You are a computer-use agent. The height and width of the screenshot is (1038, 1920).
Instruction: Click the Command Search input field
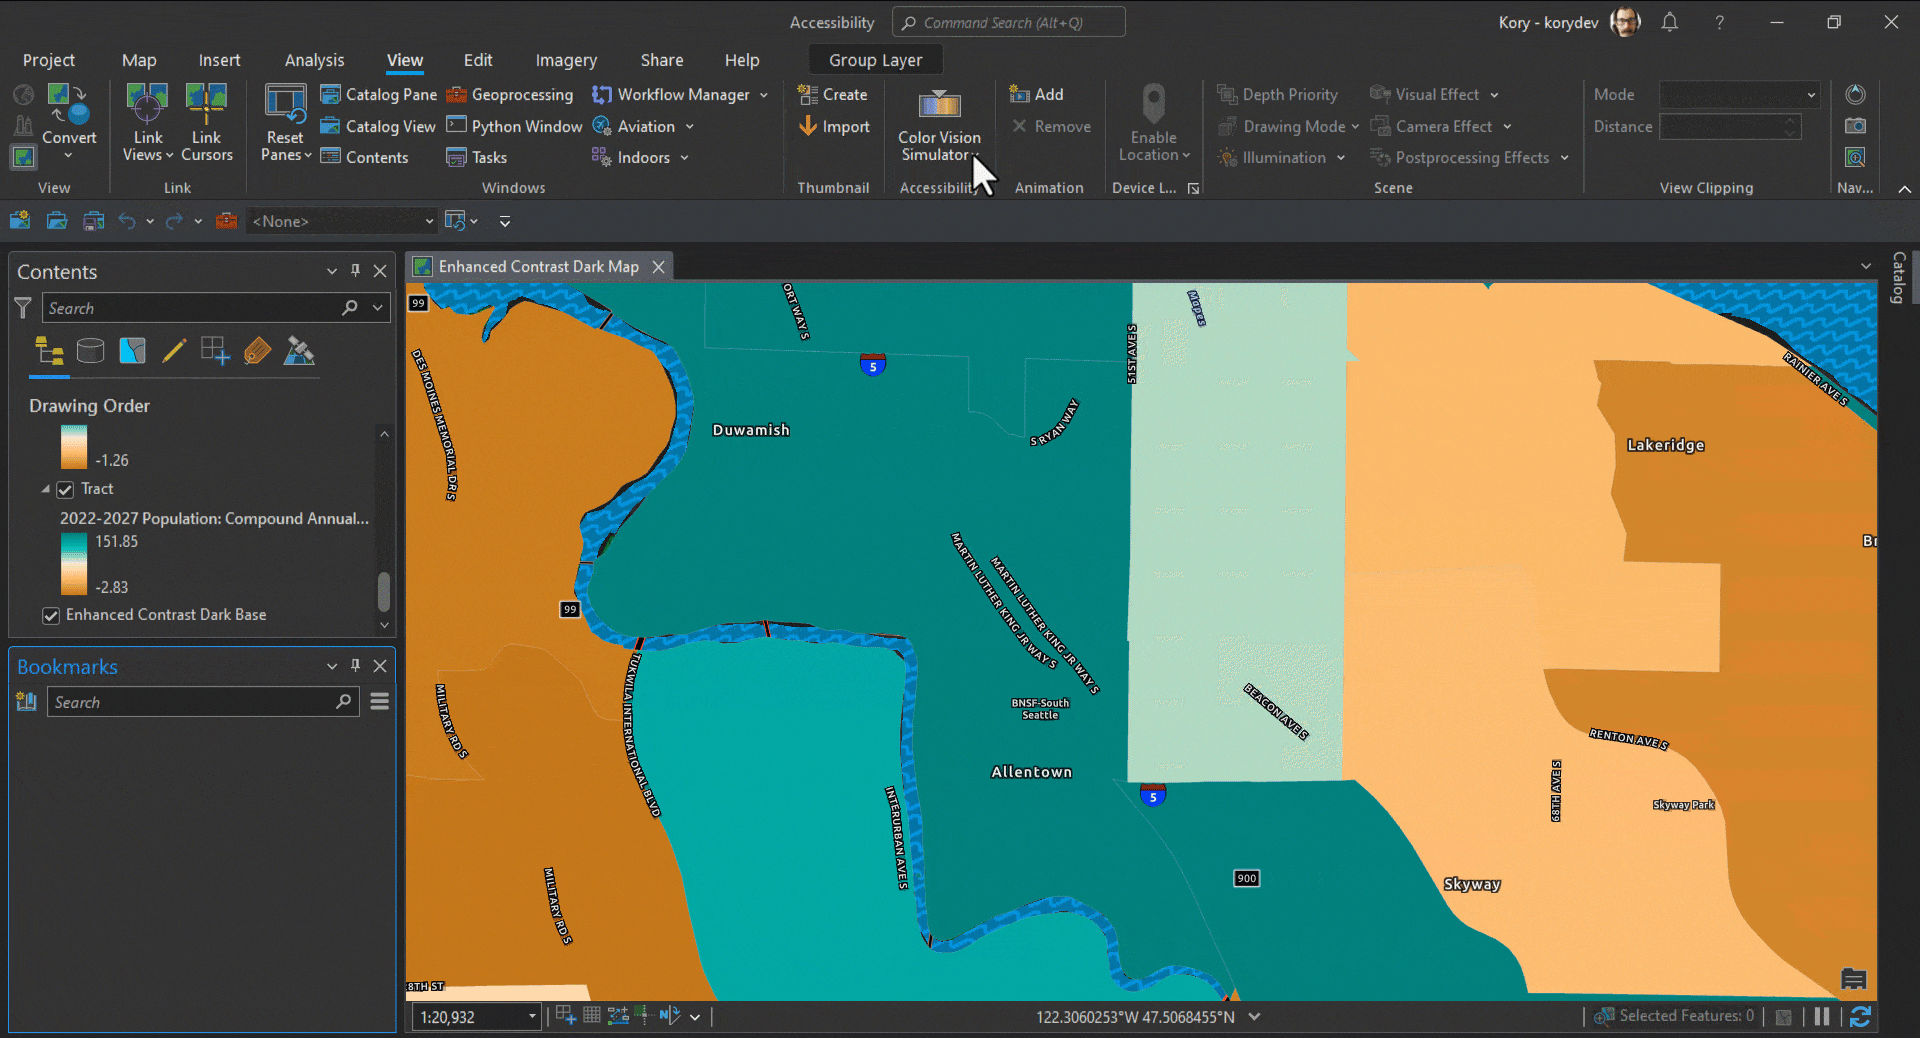(x=1010, y=22)
